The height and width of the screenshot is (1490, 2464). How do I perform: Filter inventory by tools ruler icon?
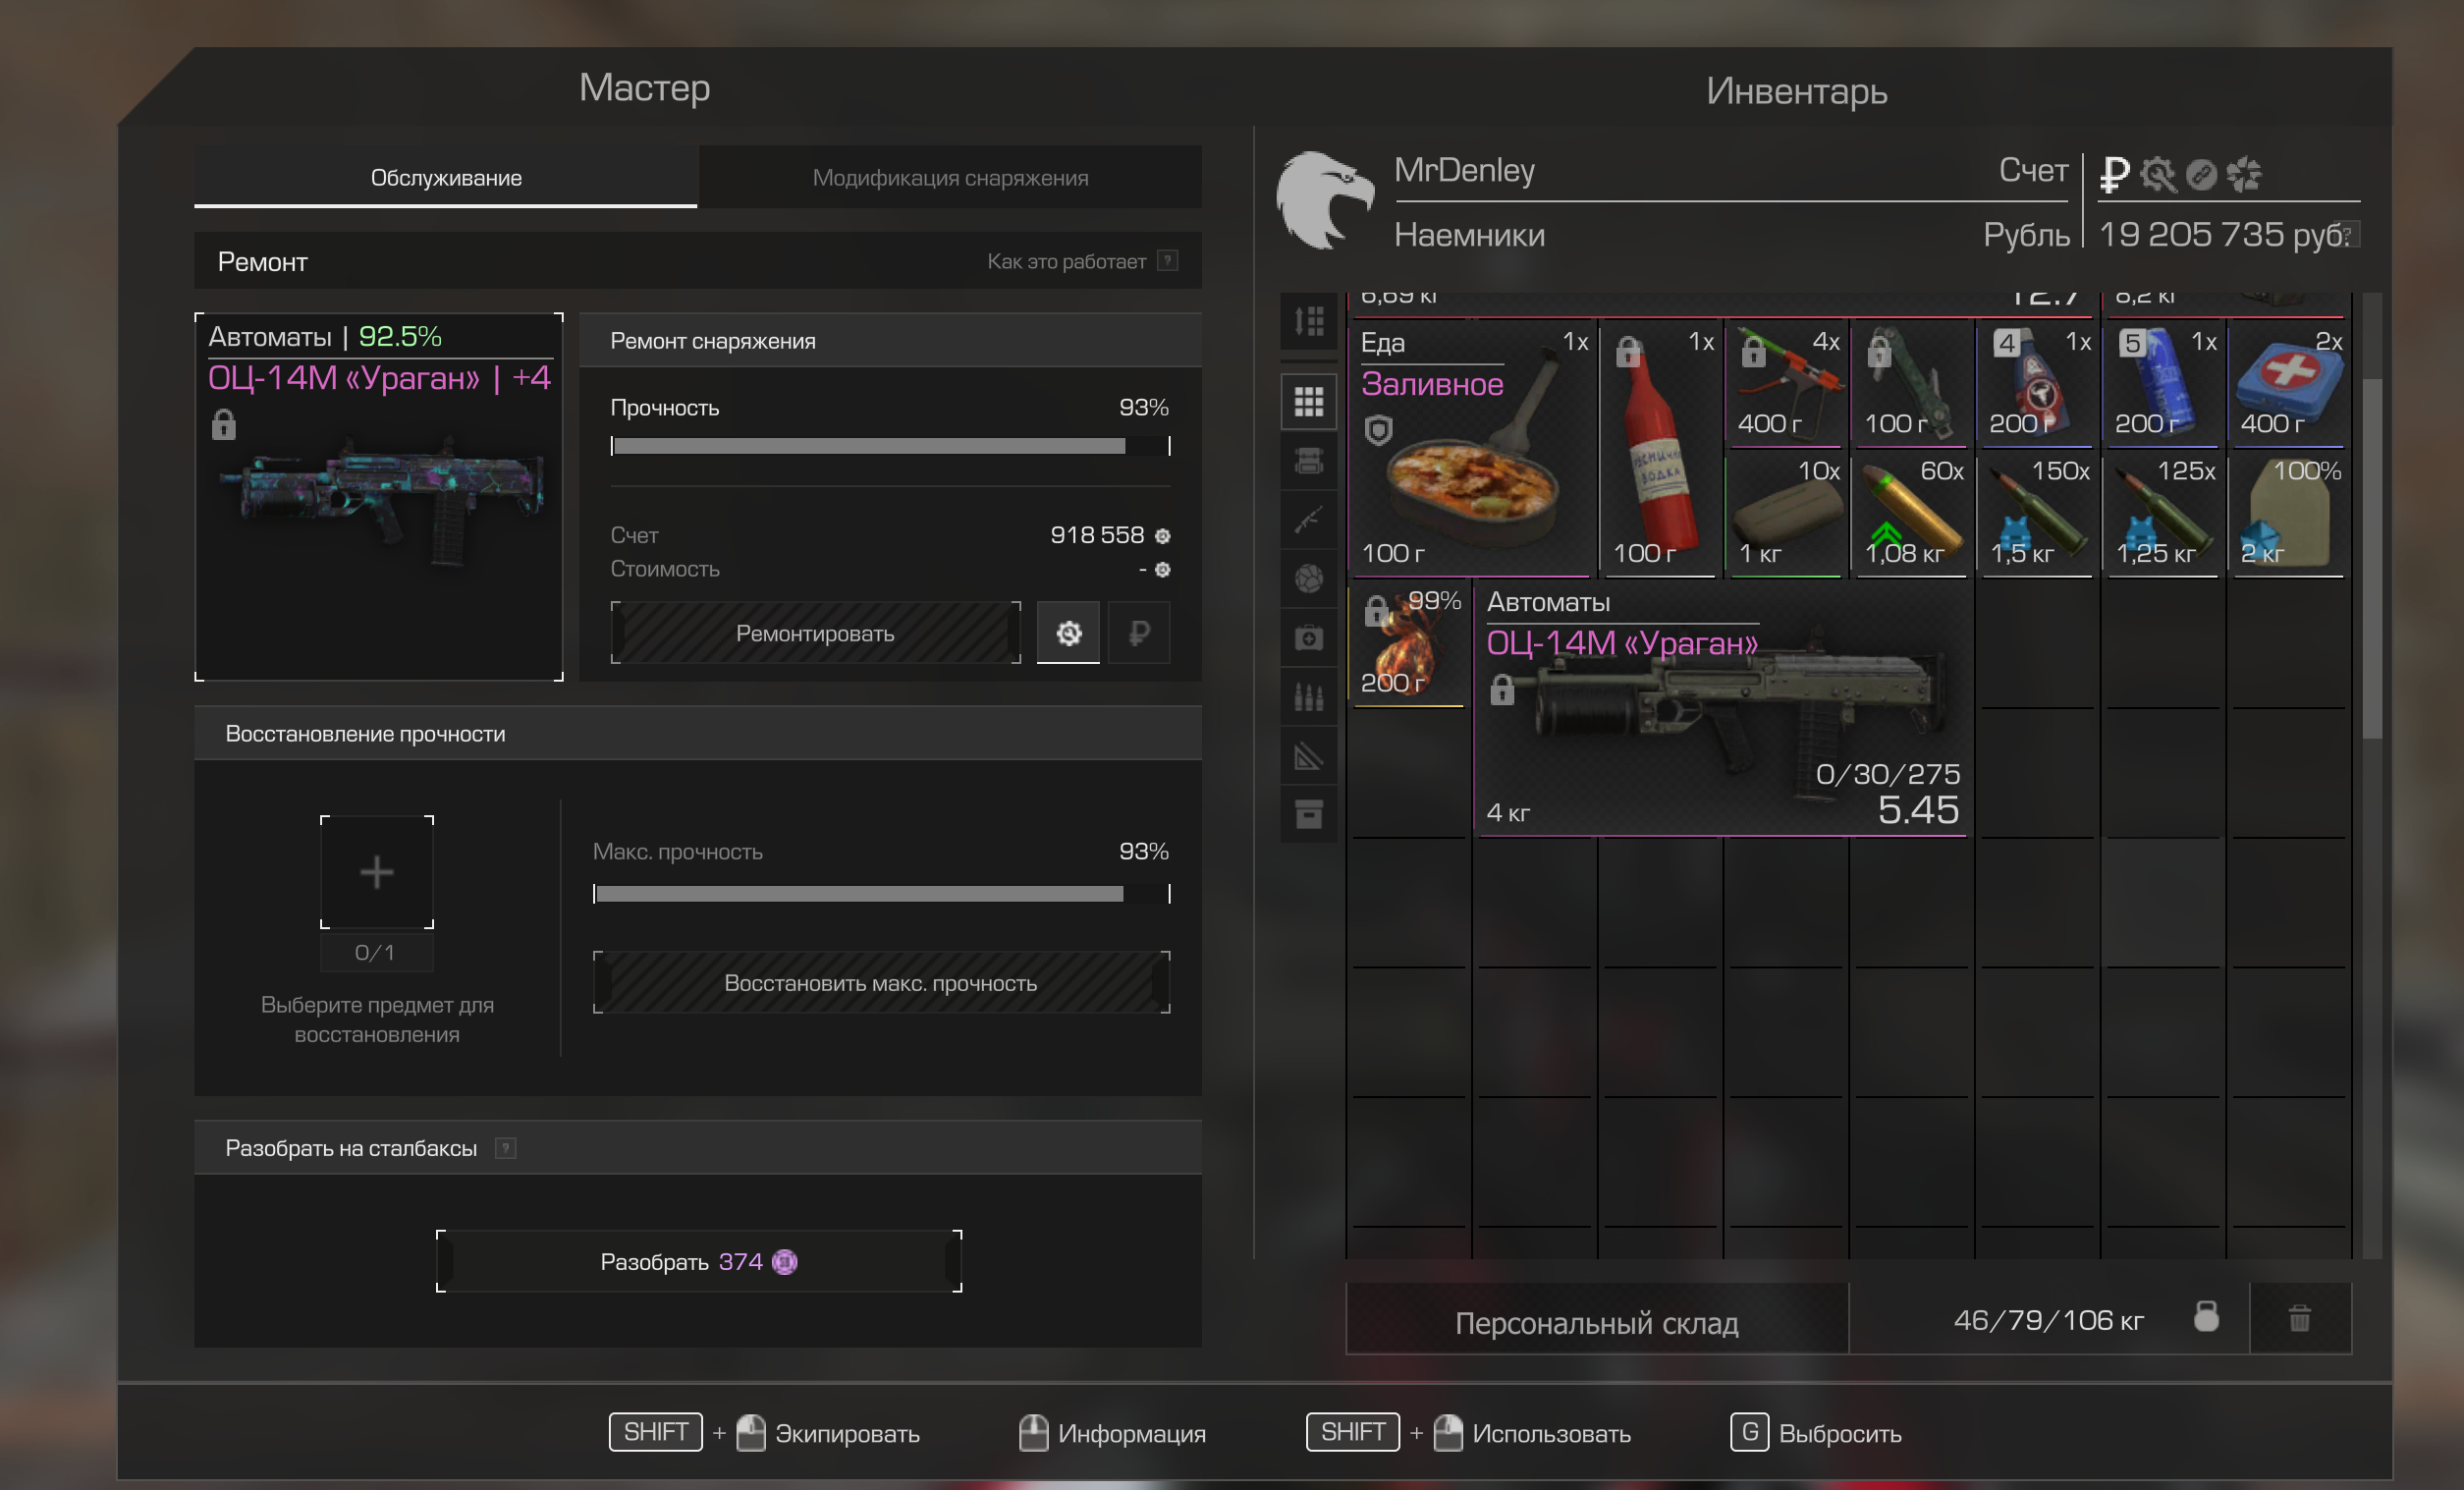[x=1308, y=756]
